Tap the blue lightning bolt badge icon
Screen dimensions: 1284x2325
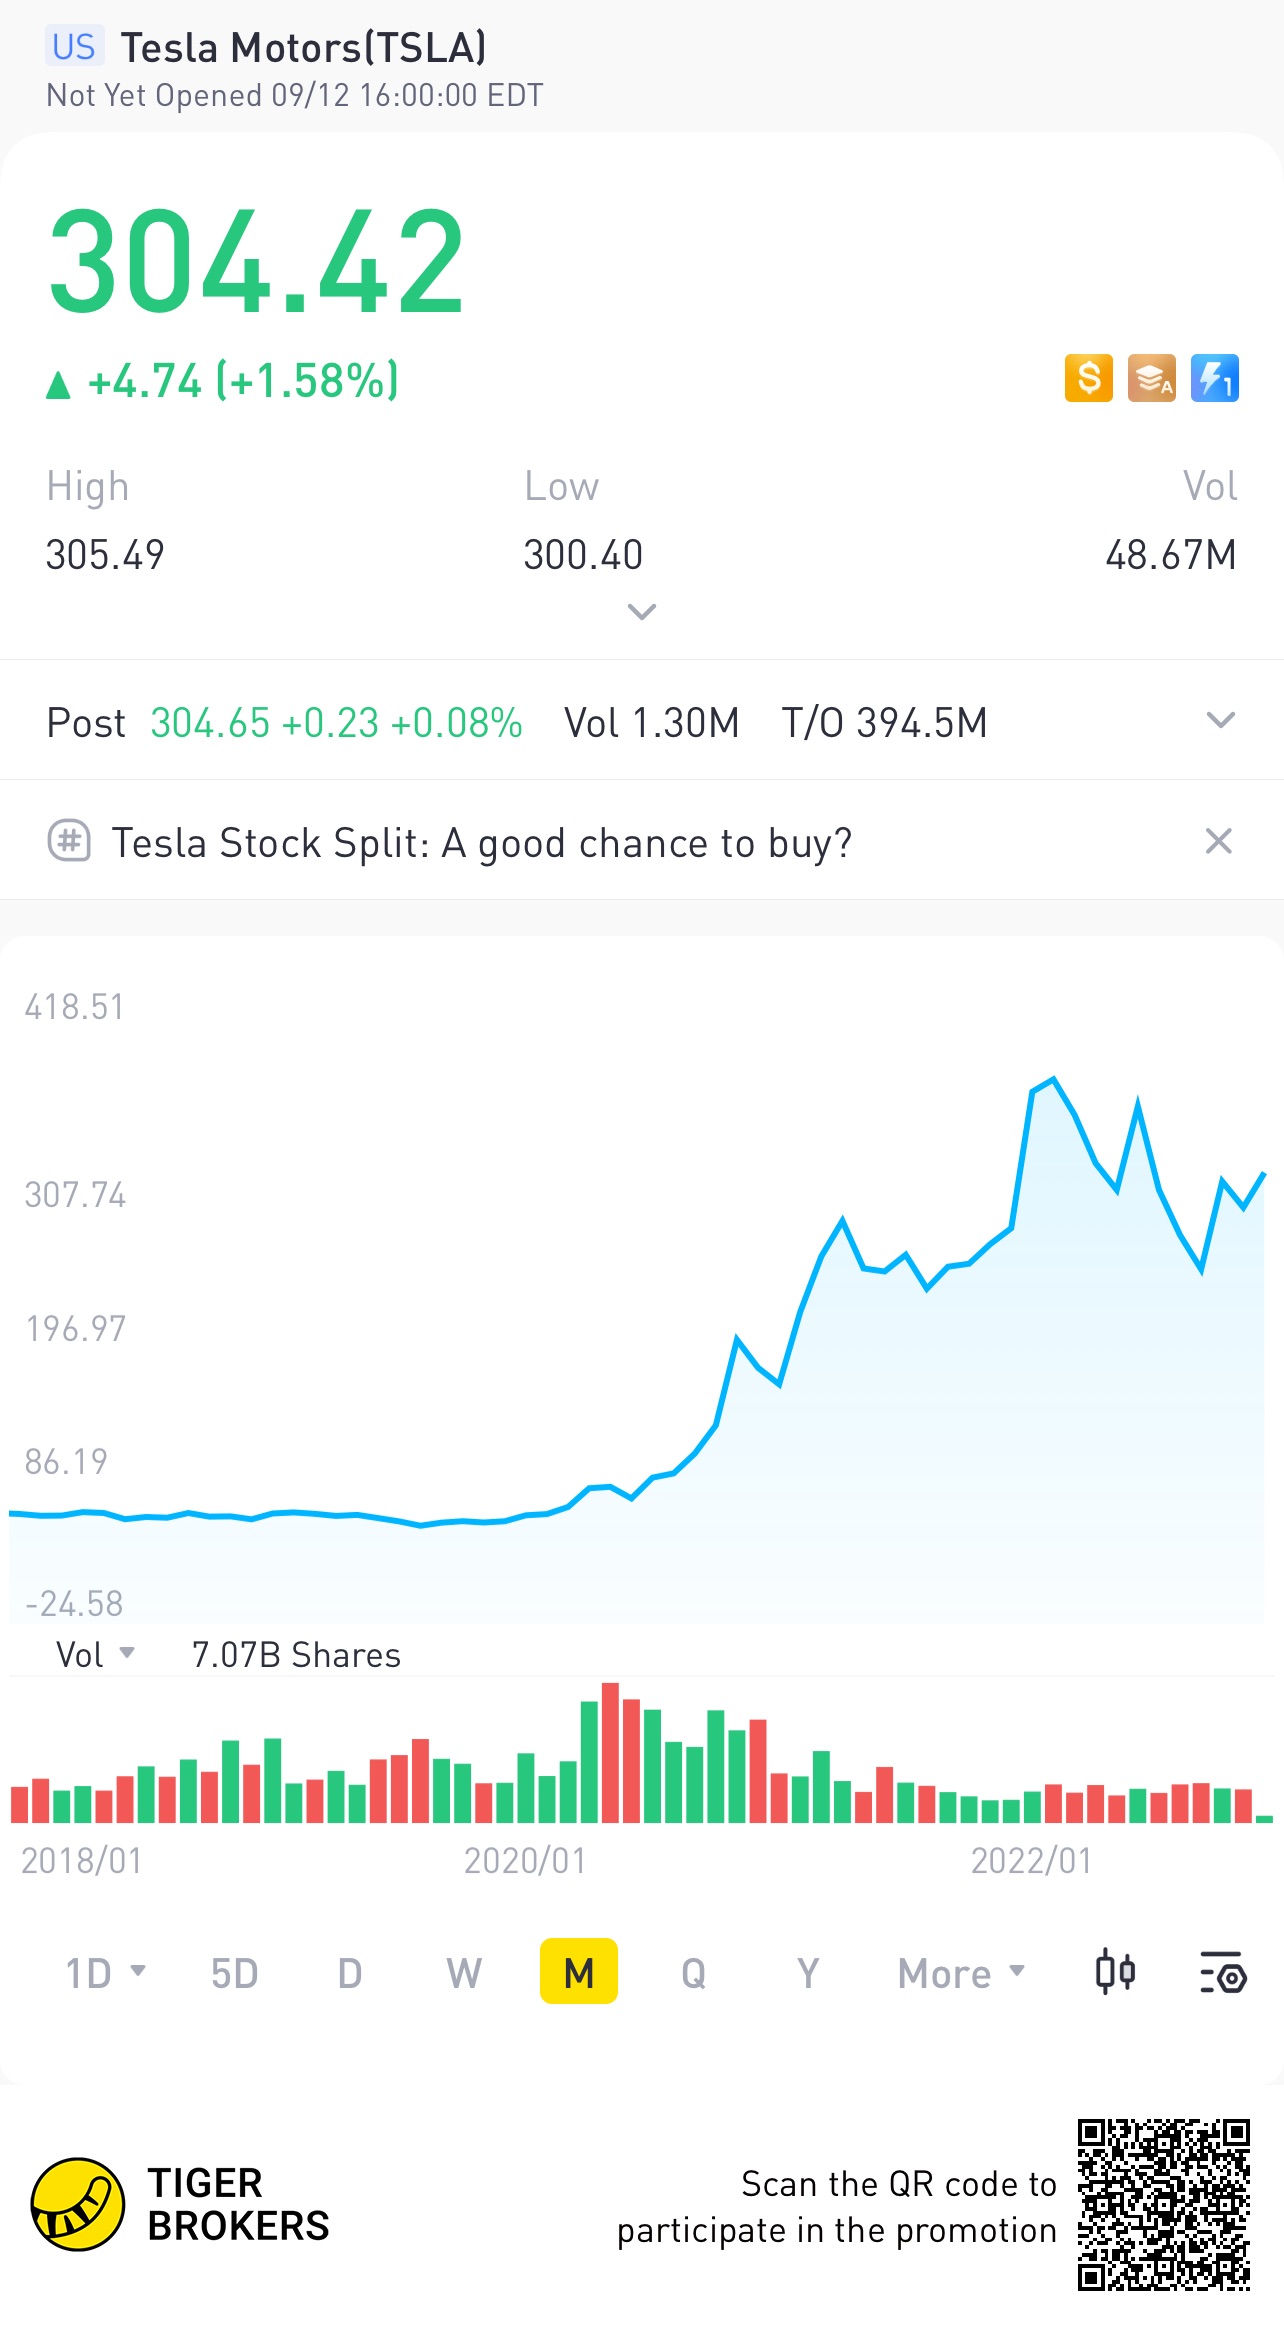pyautogui.click(x=1214, y=378)
